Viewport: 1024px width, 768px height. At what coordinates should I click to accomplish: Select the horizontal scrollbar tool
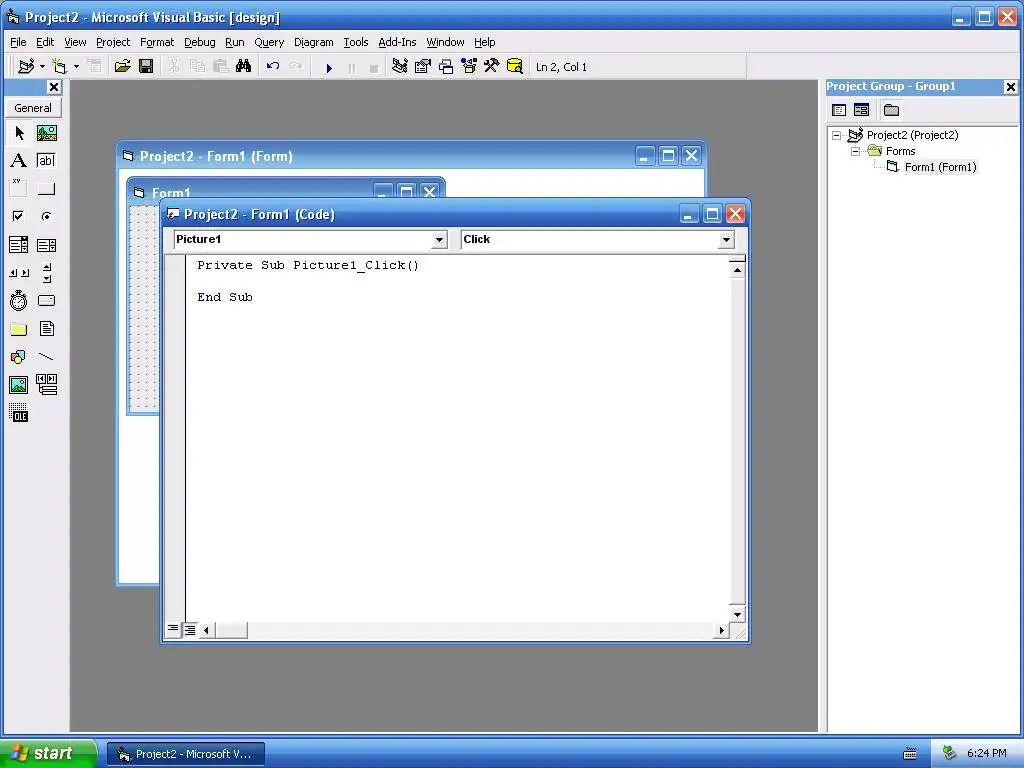(19, 273)
